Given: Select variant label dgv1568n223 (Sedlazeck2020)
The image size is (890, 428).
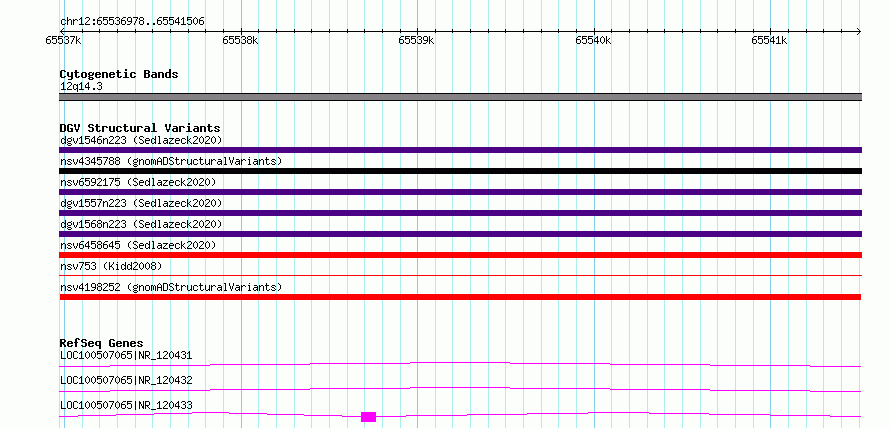Looking at the screenshot, I should (141, 224).
